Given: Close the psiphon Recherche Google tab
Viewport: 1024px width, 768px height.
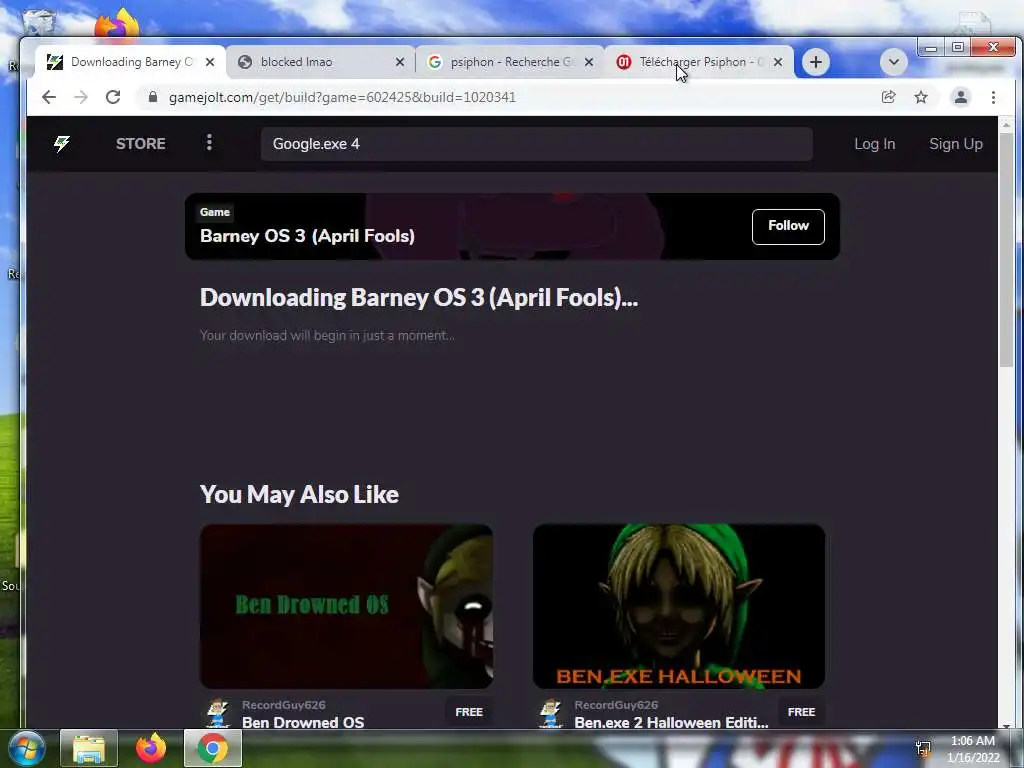Looking at the screenshot, I should [589, 62].
